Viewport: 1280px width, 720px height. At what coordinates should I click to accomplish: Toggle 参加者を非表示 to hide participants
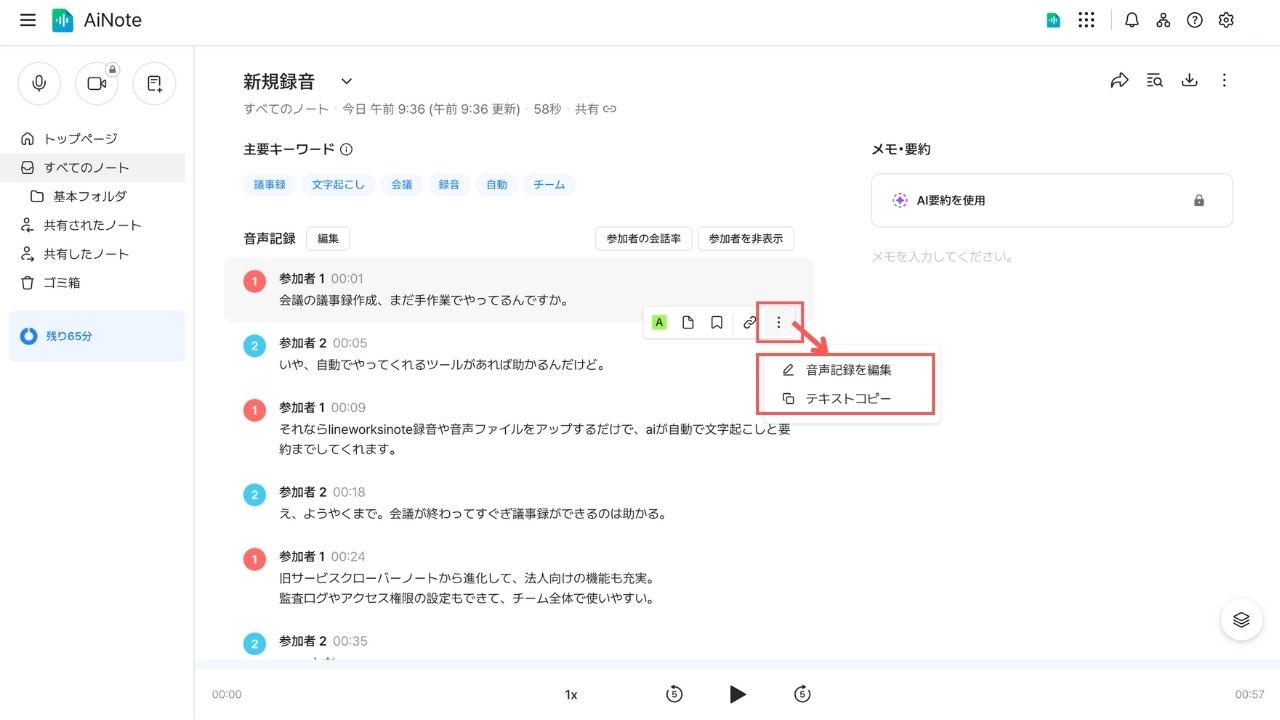point(746,239)
